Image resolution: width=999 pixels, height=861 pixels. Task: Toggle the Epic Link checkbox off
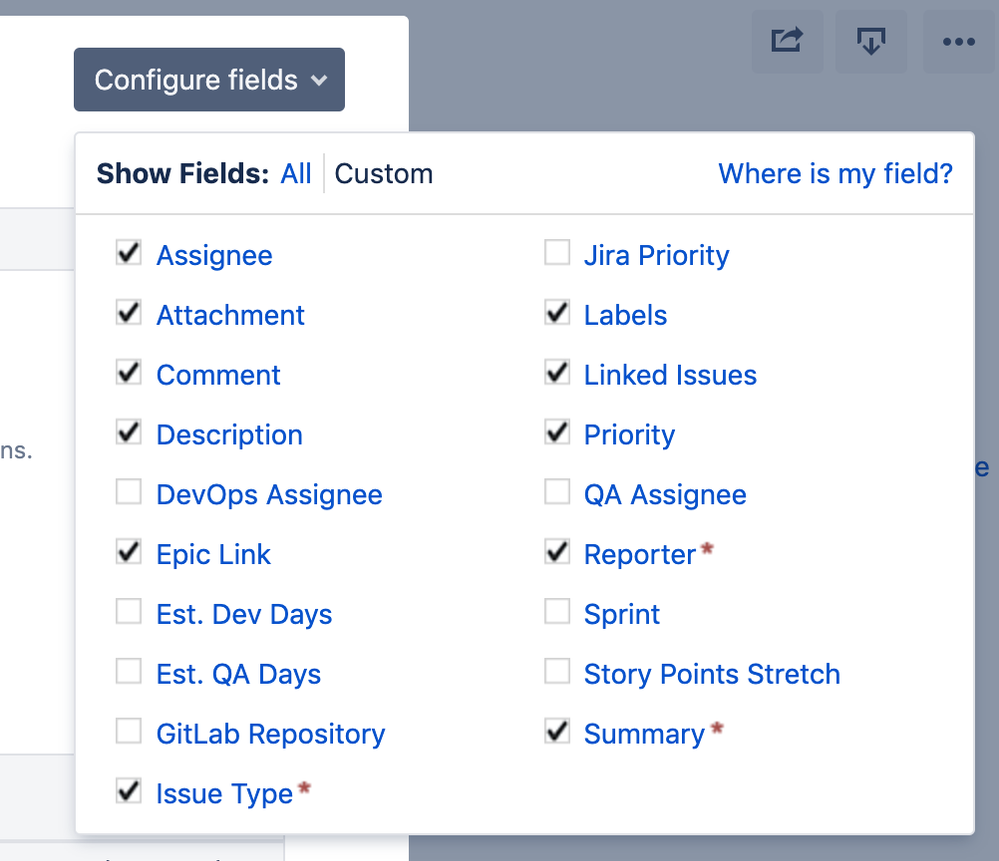pyautogui.click(x=129, y=551)
